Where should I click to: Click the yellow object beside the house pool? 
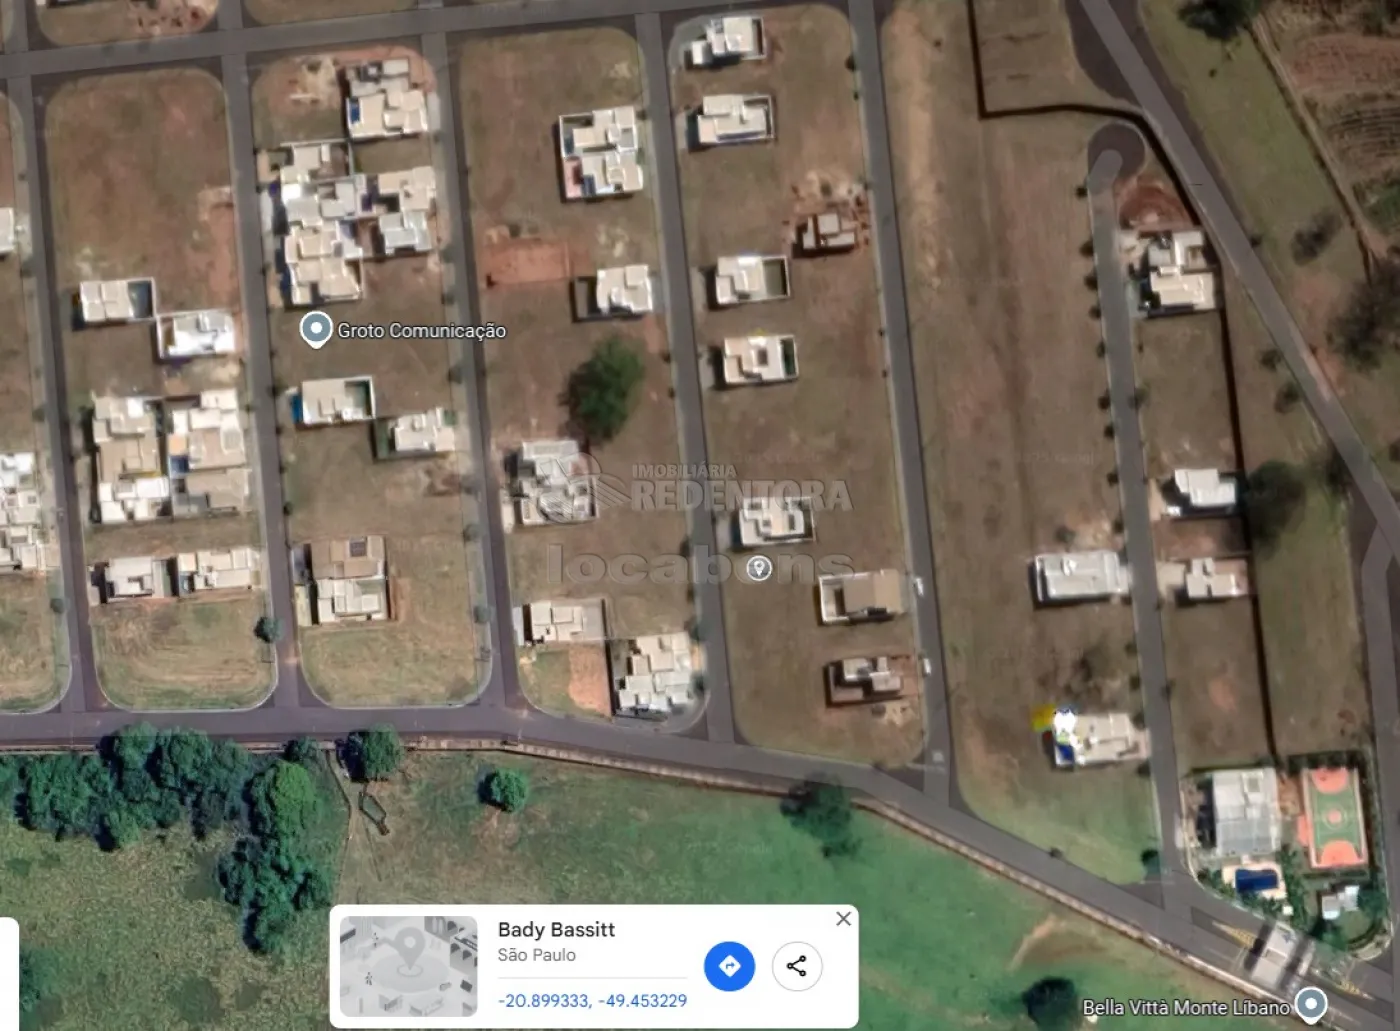point(1043,717)
